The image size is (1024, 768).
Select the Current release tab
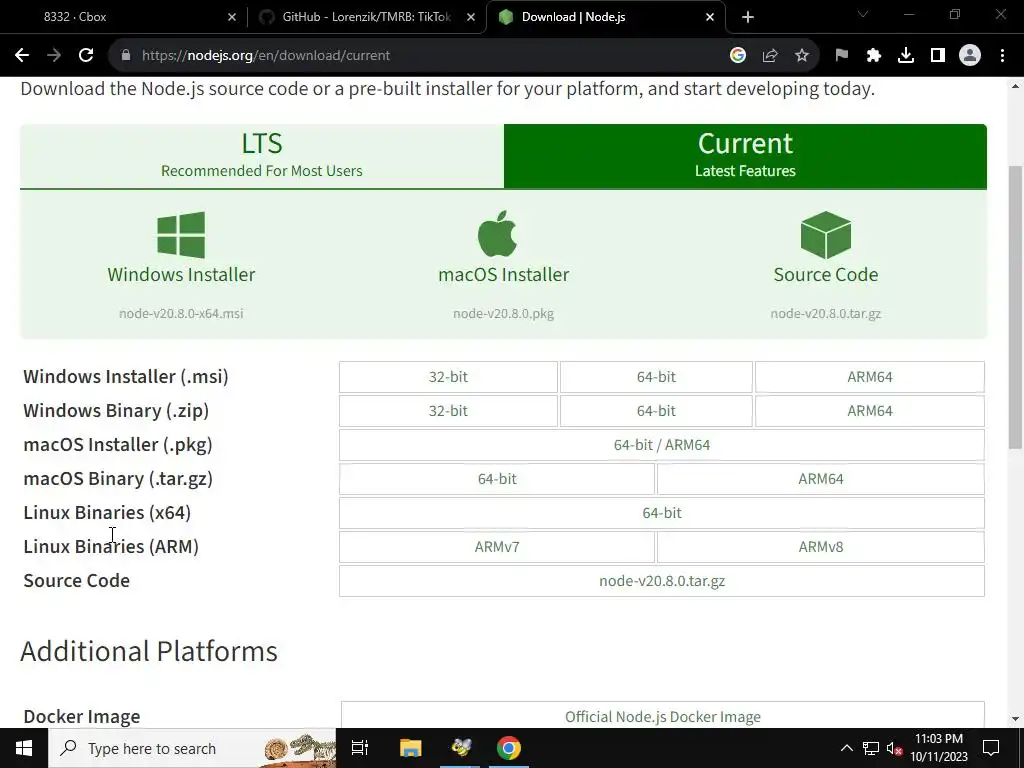point(745,156)
